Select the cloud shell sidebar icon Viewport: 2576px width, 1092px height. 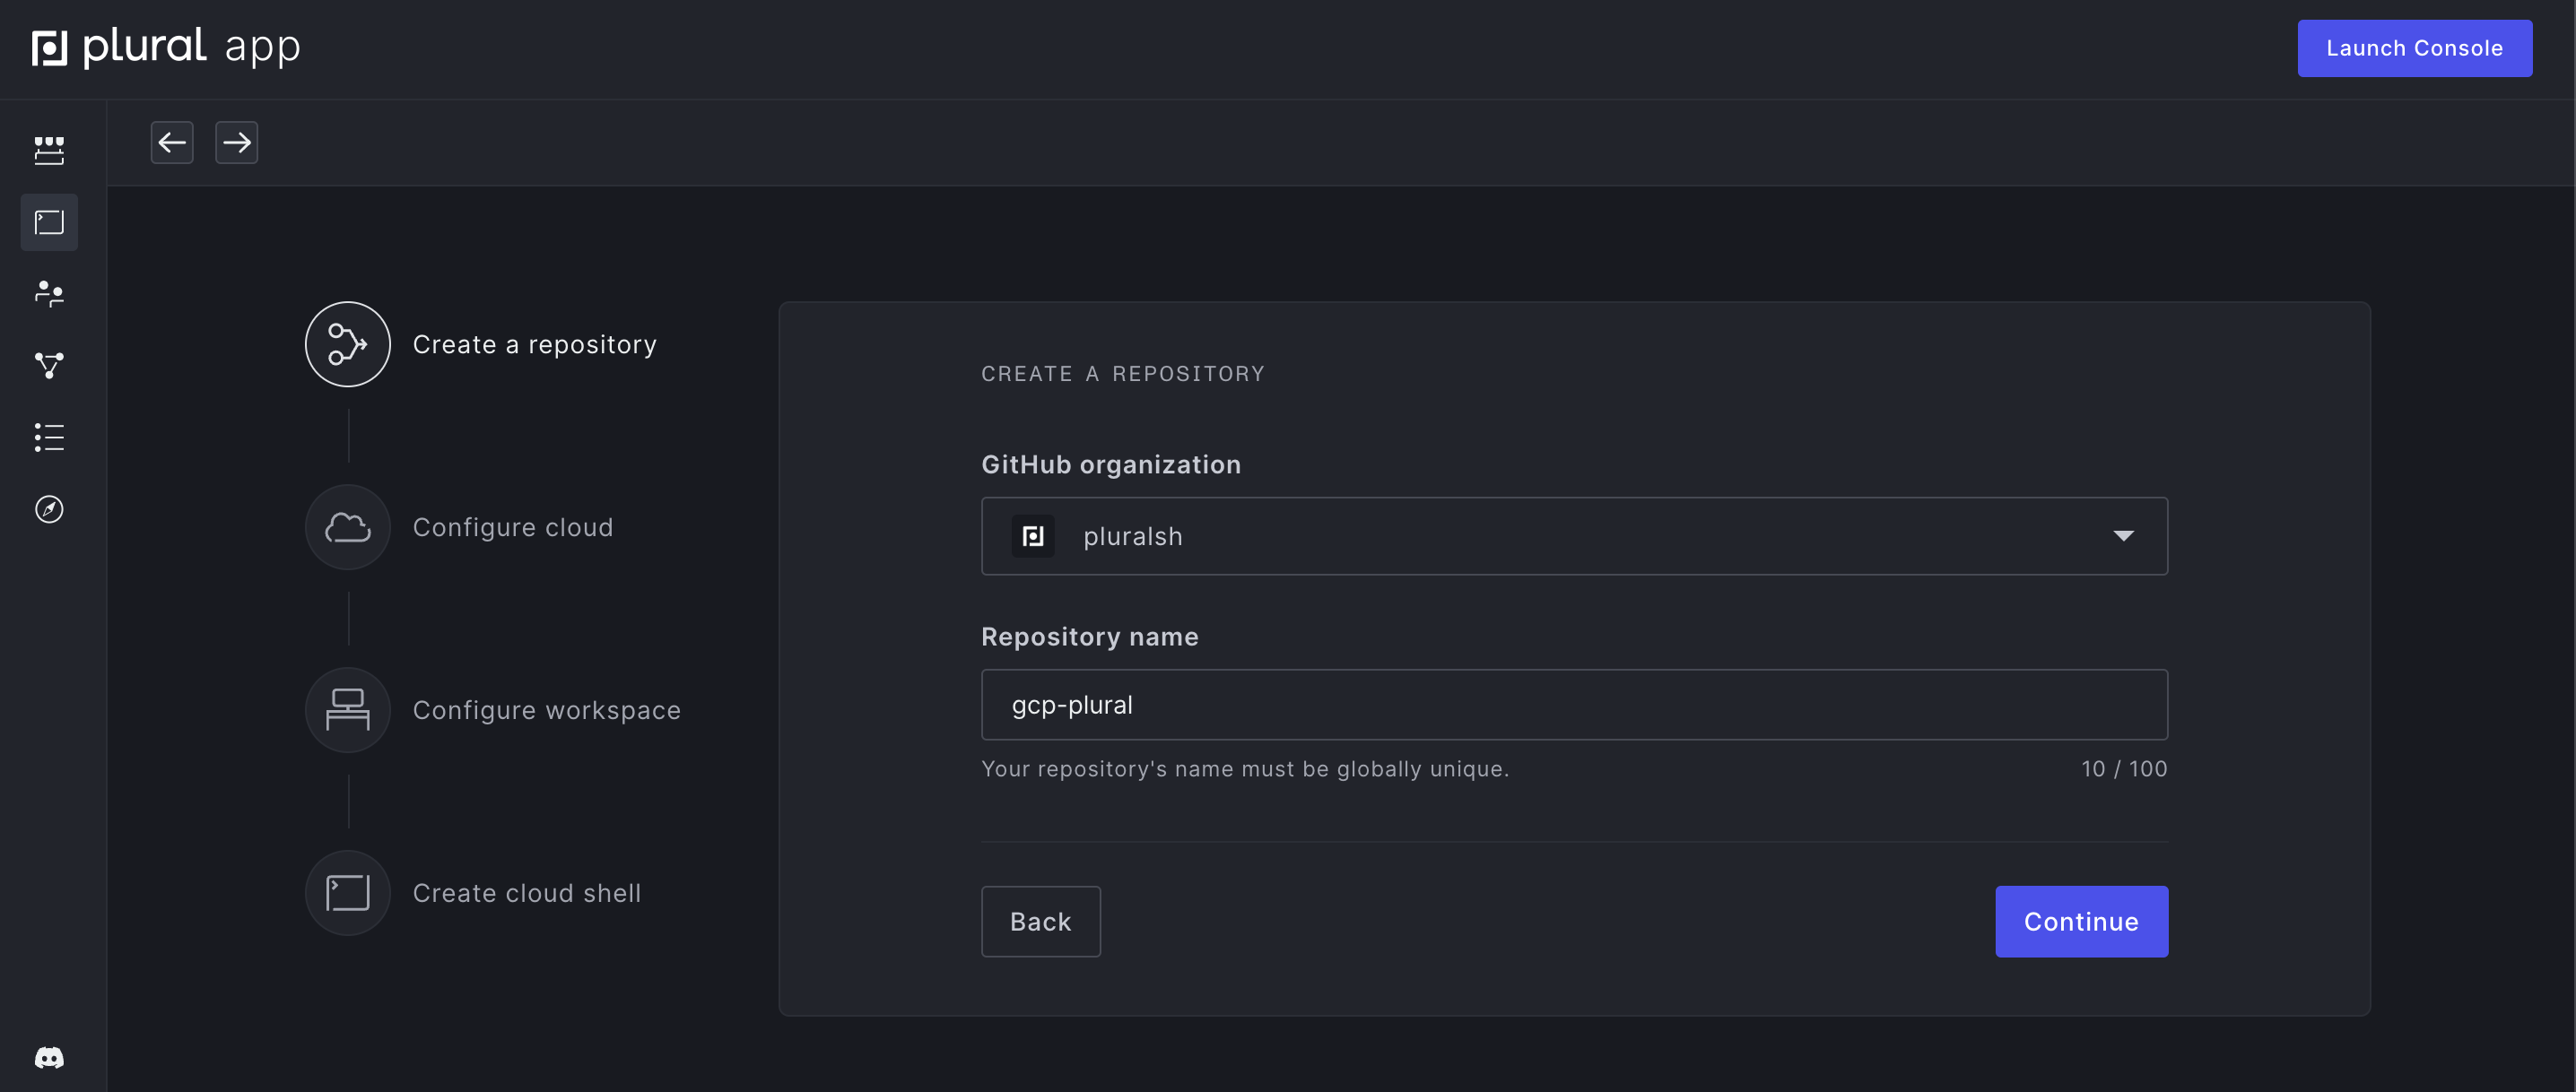(x=49, y=222)
